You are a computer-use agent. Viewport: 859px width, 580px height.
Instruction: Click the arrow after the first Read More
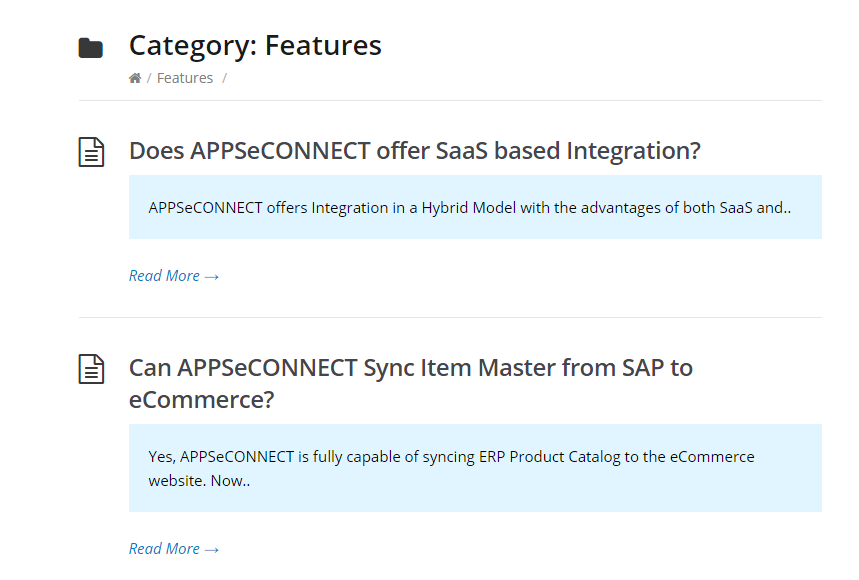click(x=212, y=277)
